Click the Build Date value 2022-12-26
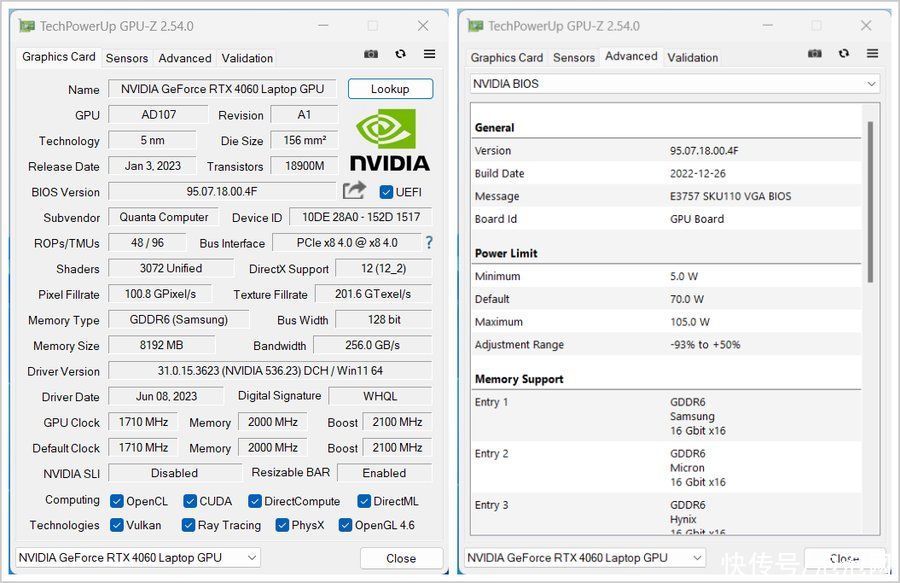900x583 pixels. (x=698, y=173)
